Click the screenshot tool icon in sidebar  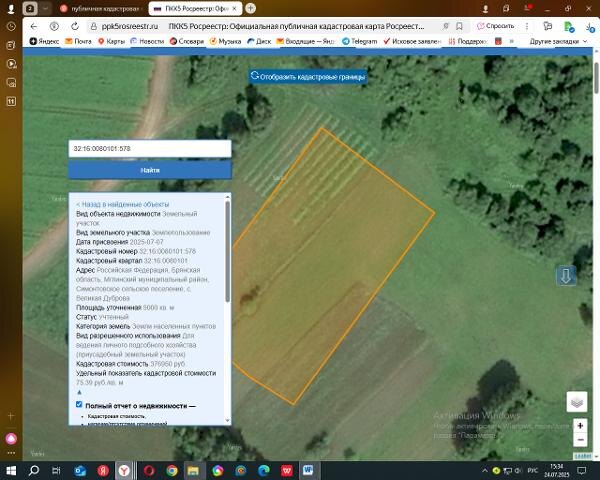[x=11, y=82]
